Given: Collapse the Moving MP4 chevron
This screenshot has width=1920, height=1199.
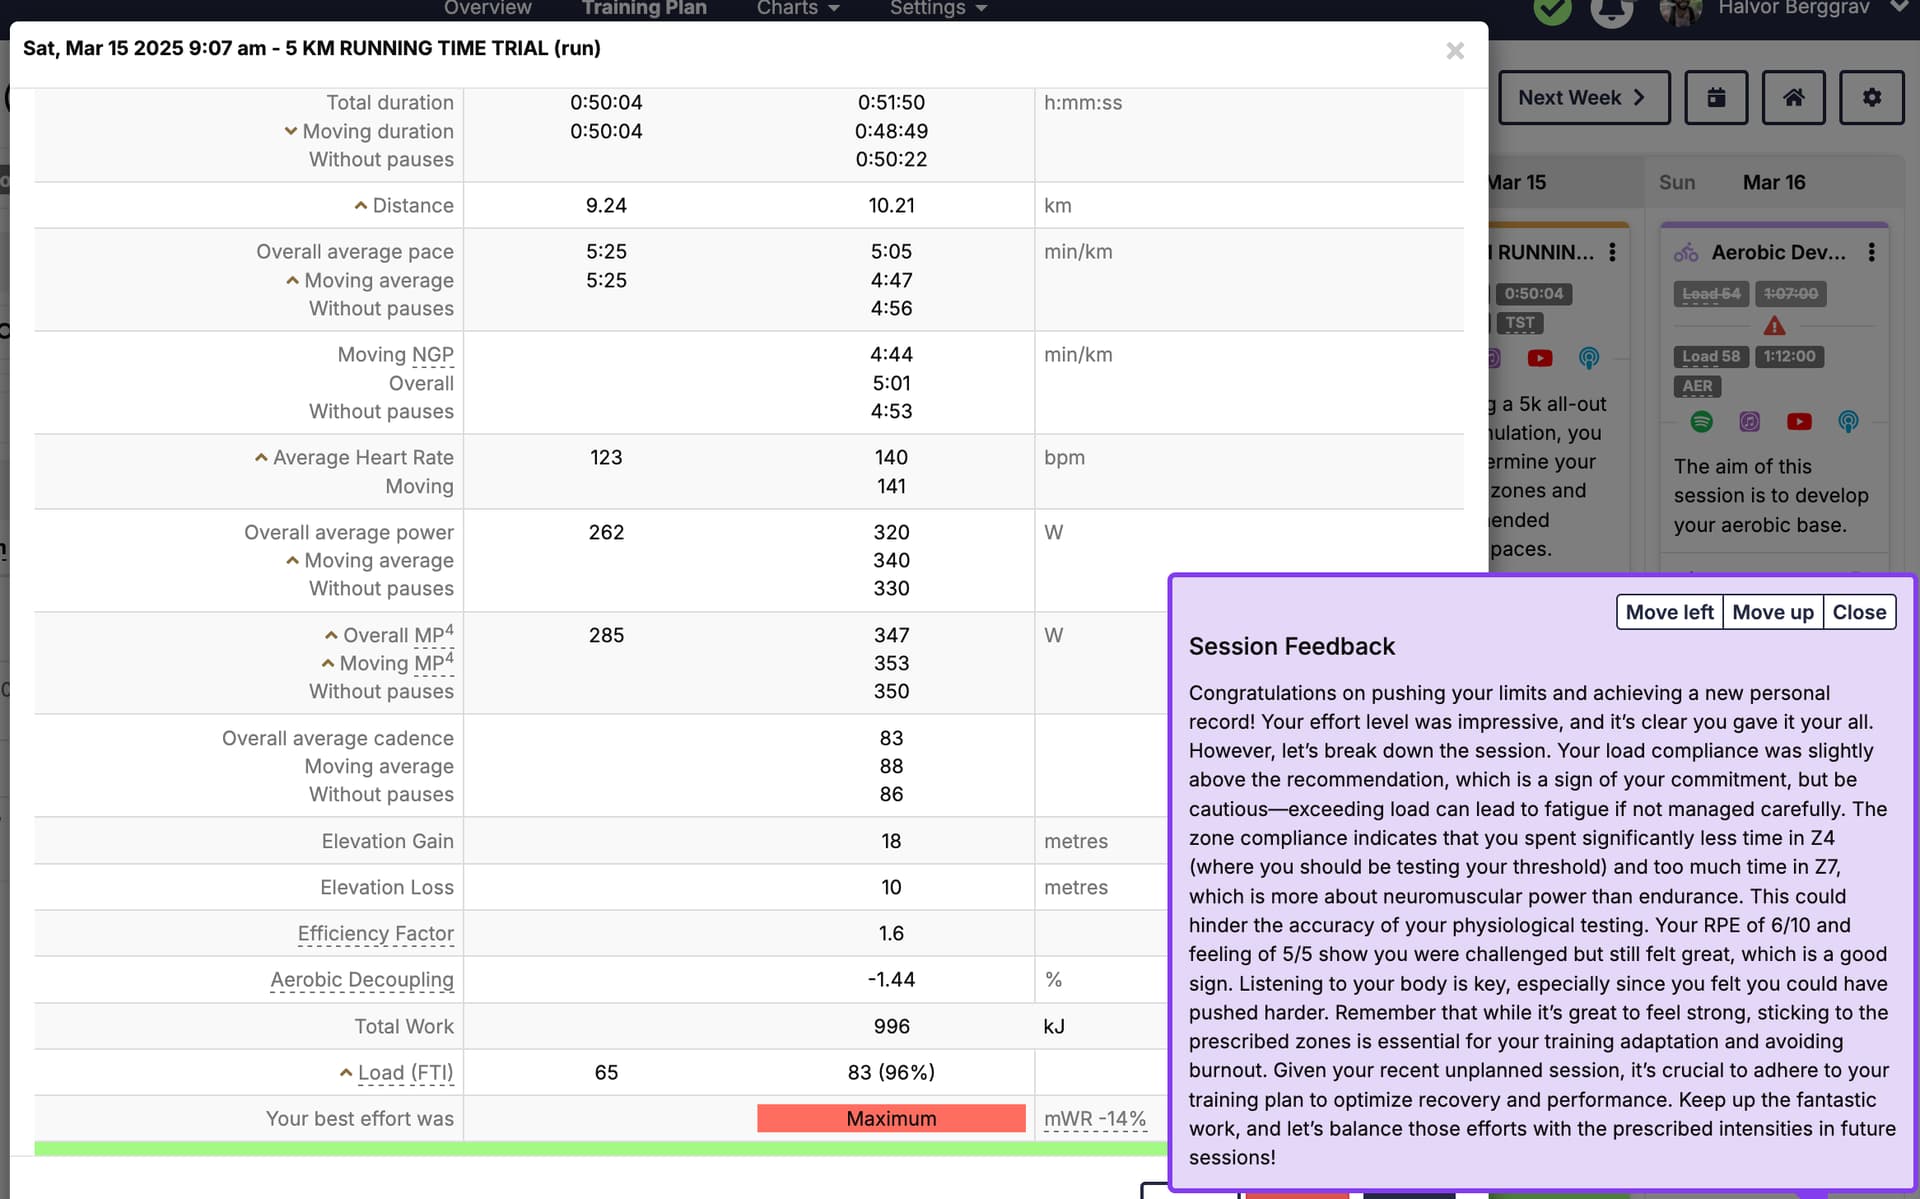Looking at the screenshot, I should click(328, 663).
